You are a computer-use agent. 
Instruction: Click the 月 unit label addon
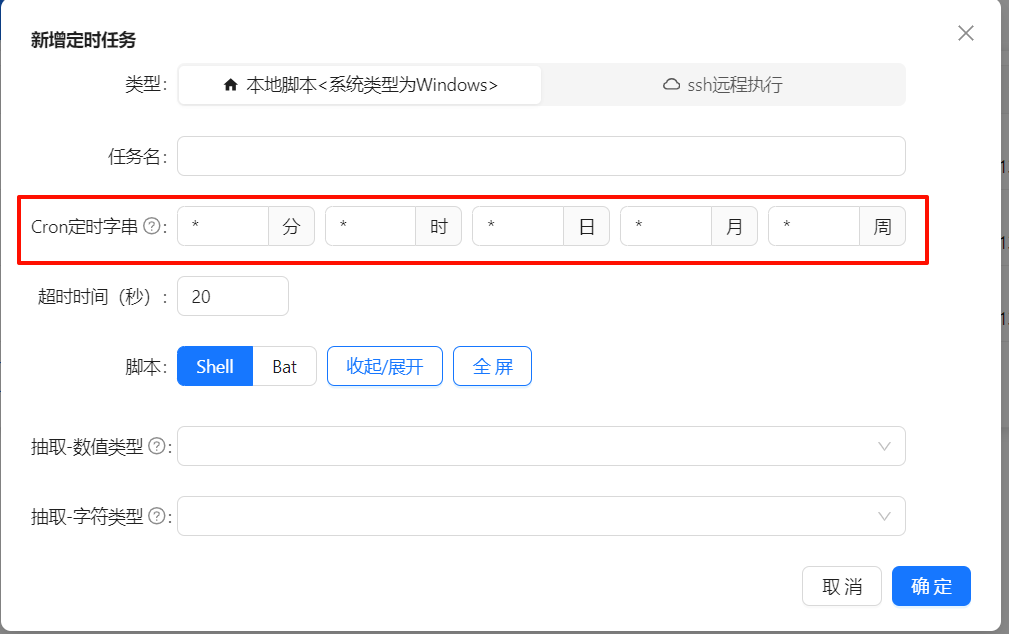click(x=734, y=226)
